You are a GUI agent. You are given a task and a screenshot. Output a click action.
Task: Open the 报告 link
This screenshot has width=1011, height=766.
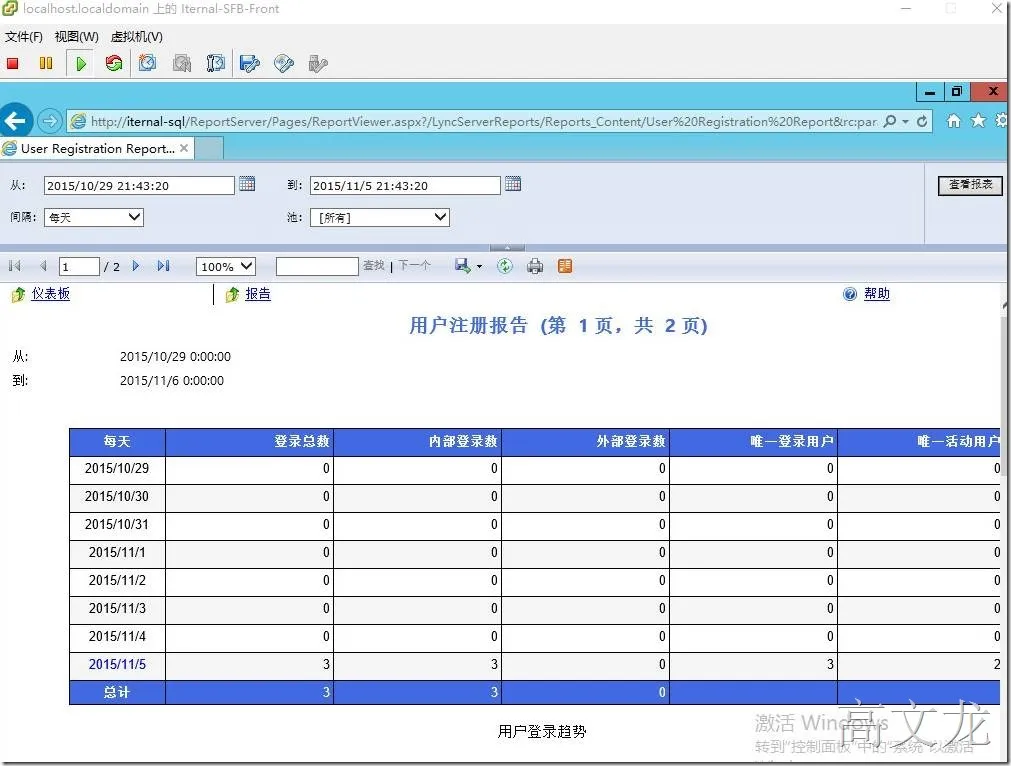tap(258, 294)
